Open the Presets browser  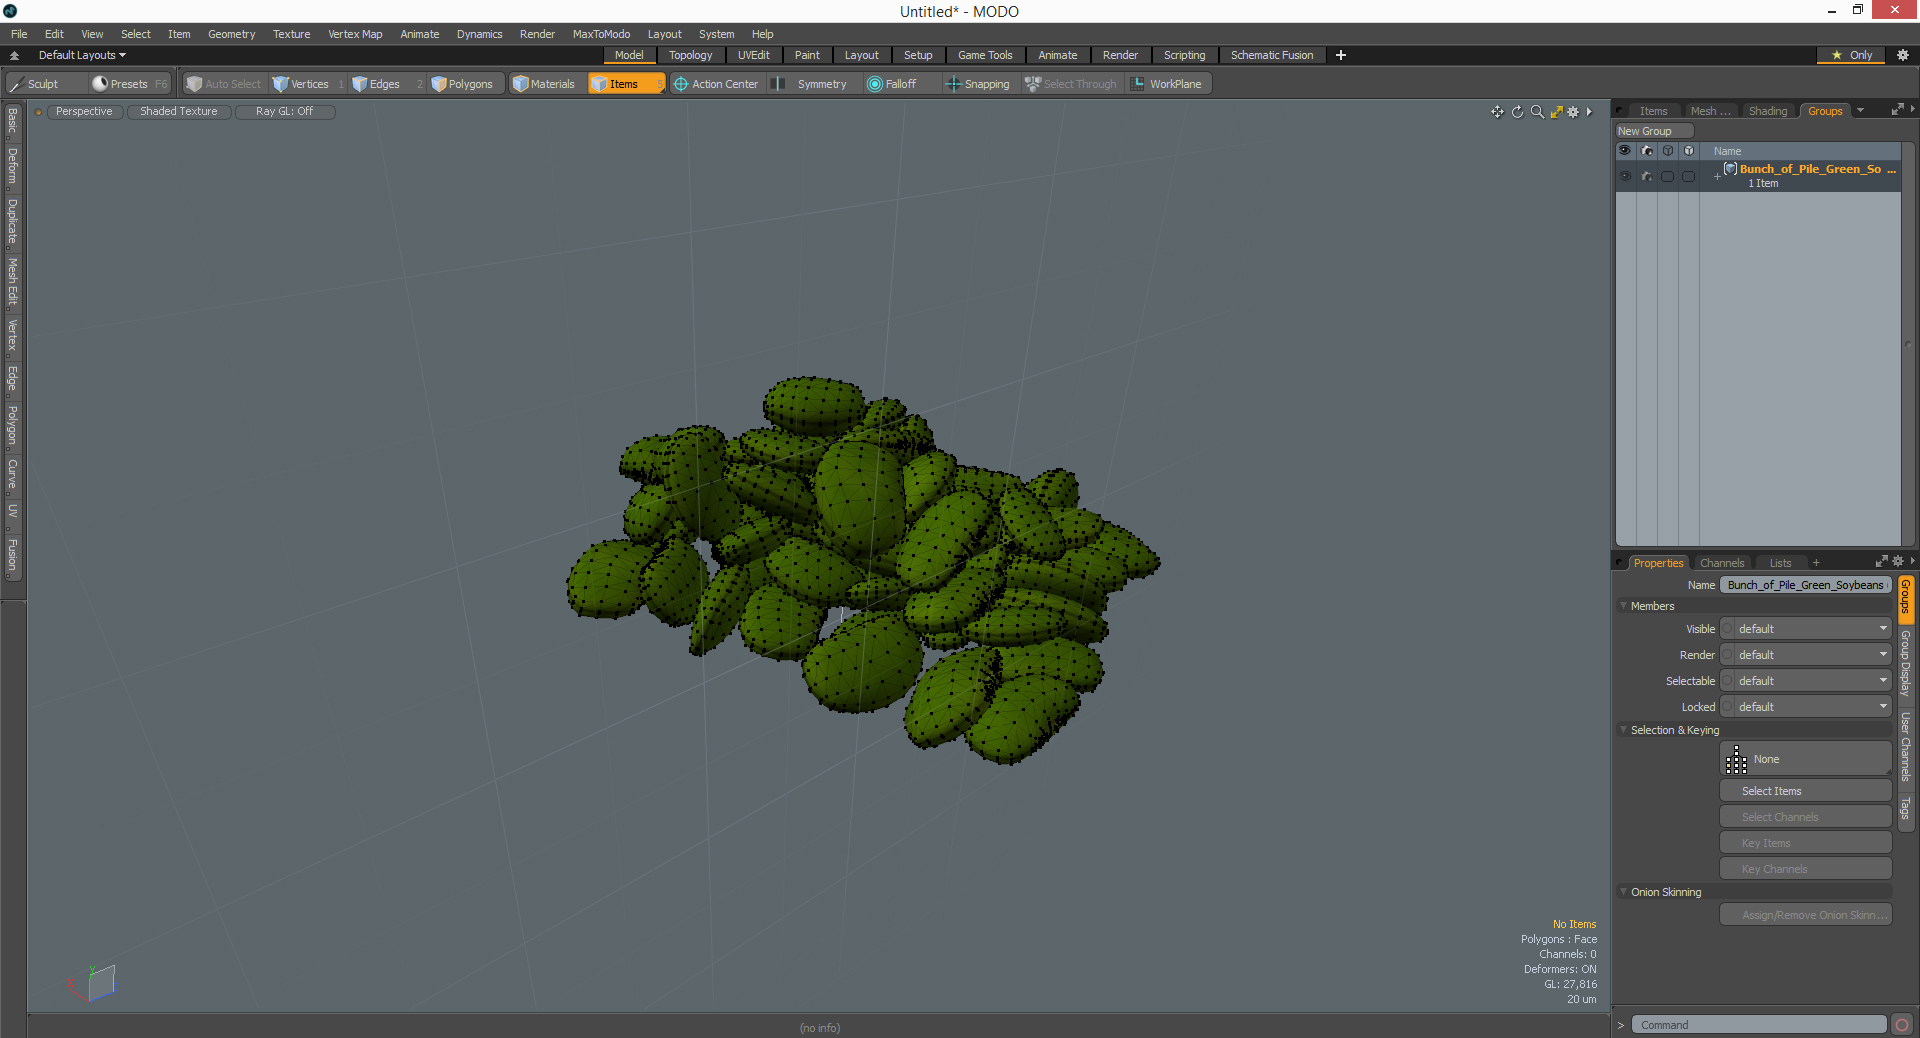coord(129,84)
